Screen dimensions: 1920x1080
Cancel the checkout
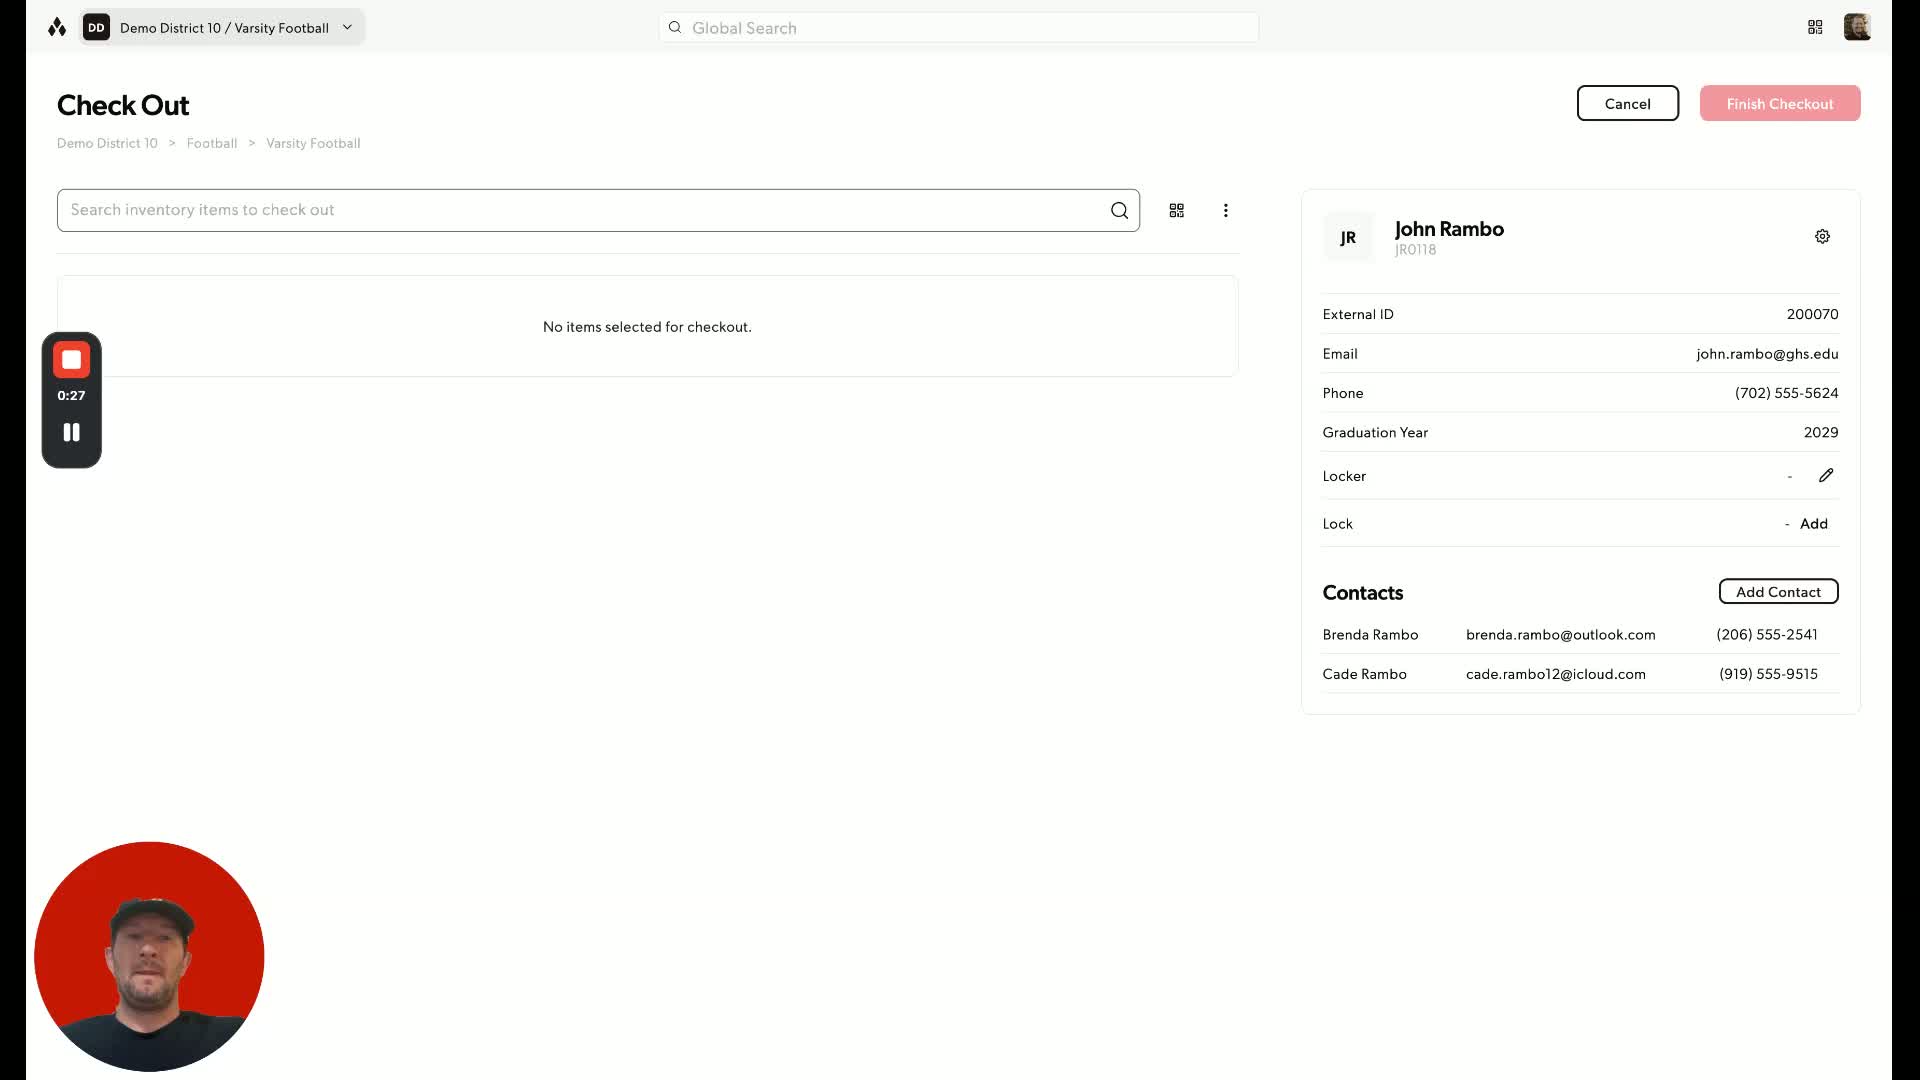(x=1627, y=103)
